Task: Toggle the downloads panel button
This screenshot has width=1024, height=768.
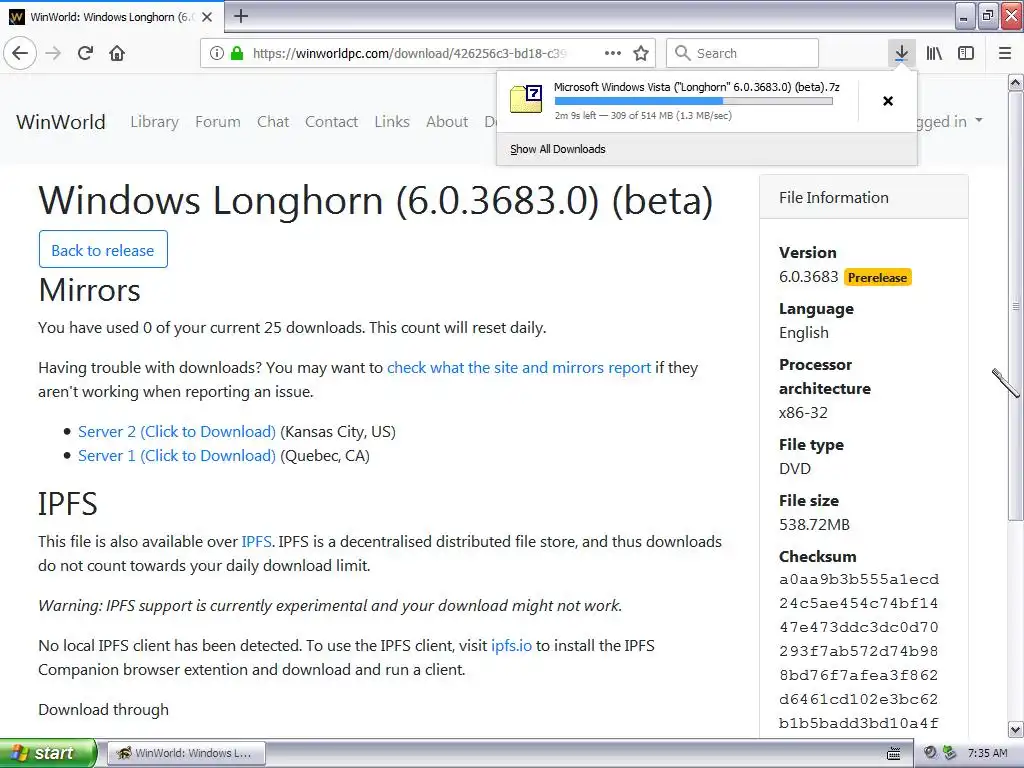Action: click(901, 53)
